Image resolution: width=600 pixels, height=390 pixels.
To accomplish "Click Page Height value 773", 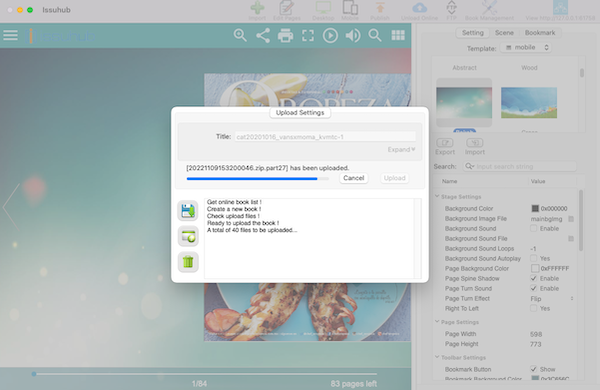I will point(536,344).
